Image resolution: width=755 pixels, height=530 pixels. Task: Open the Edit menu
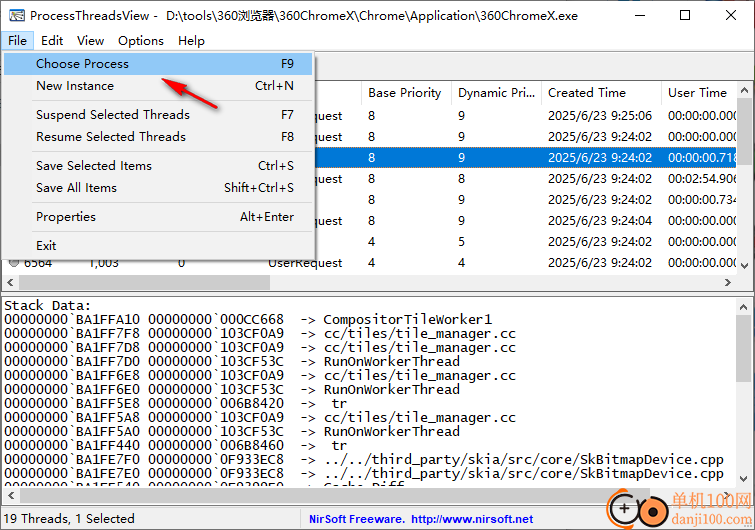coord(52,40)
